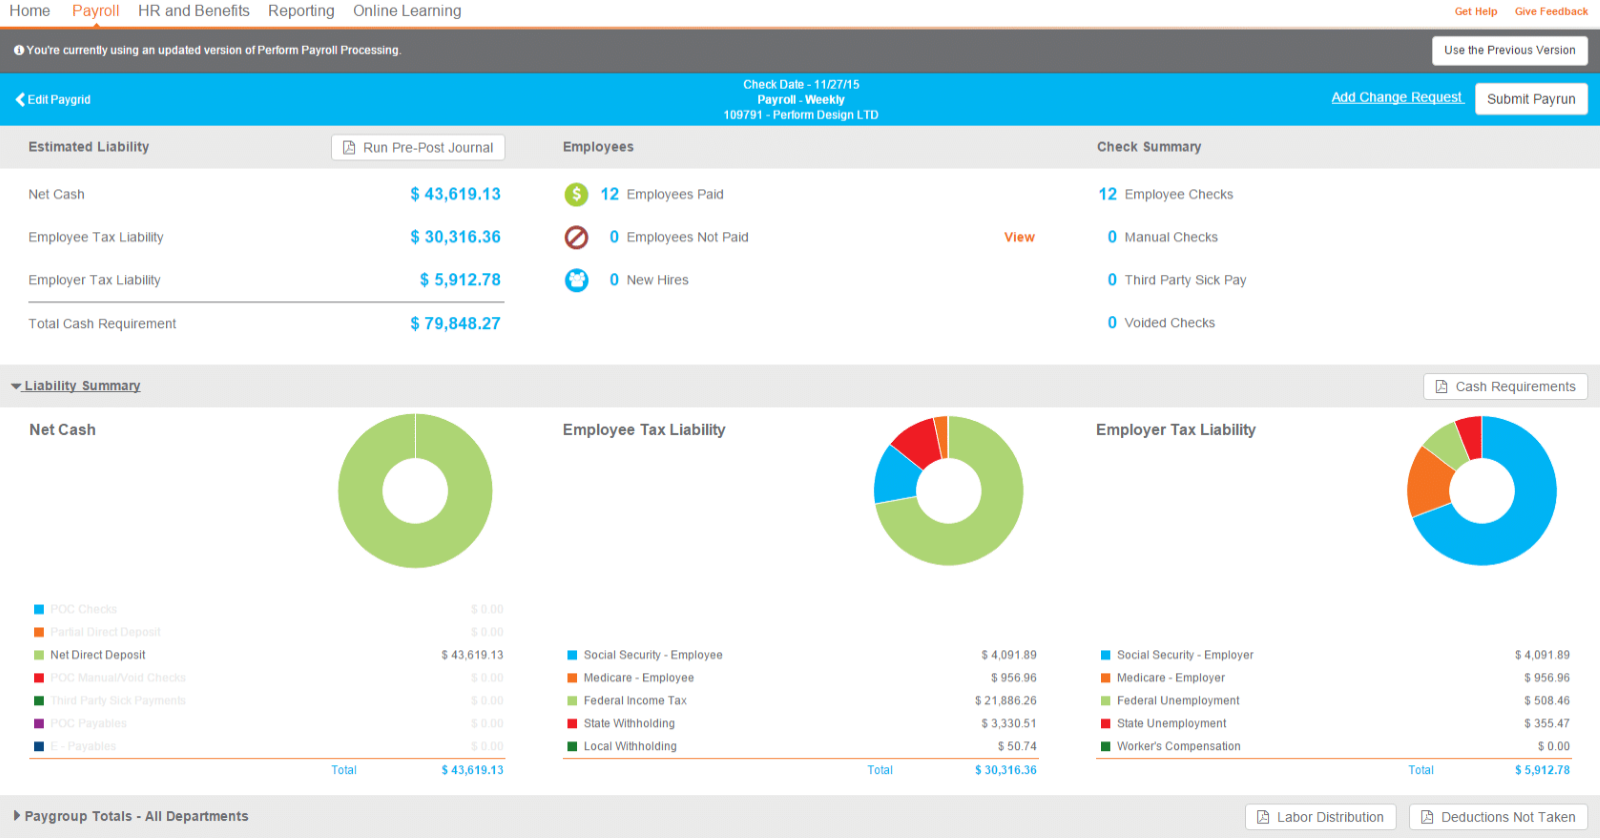This screenshot has height=840, width=1600.
Task: Click the Third Party Sick Pay row
Action: pos(1177,280)
